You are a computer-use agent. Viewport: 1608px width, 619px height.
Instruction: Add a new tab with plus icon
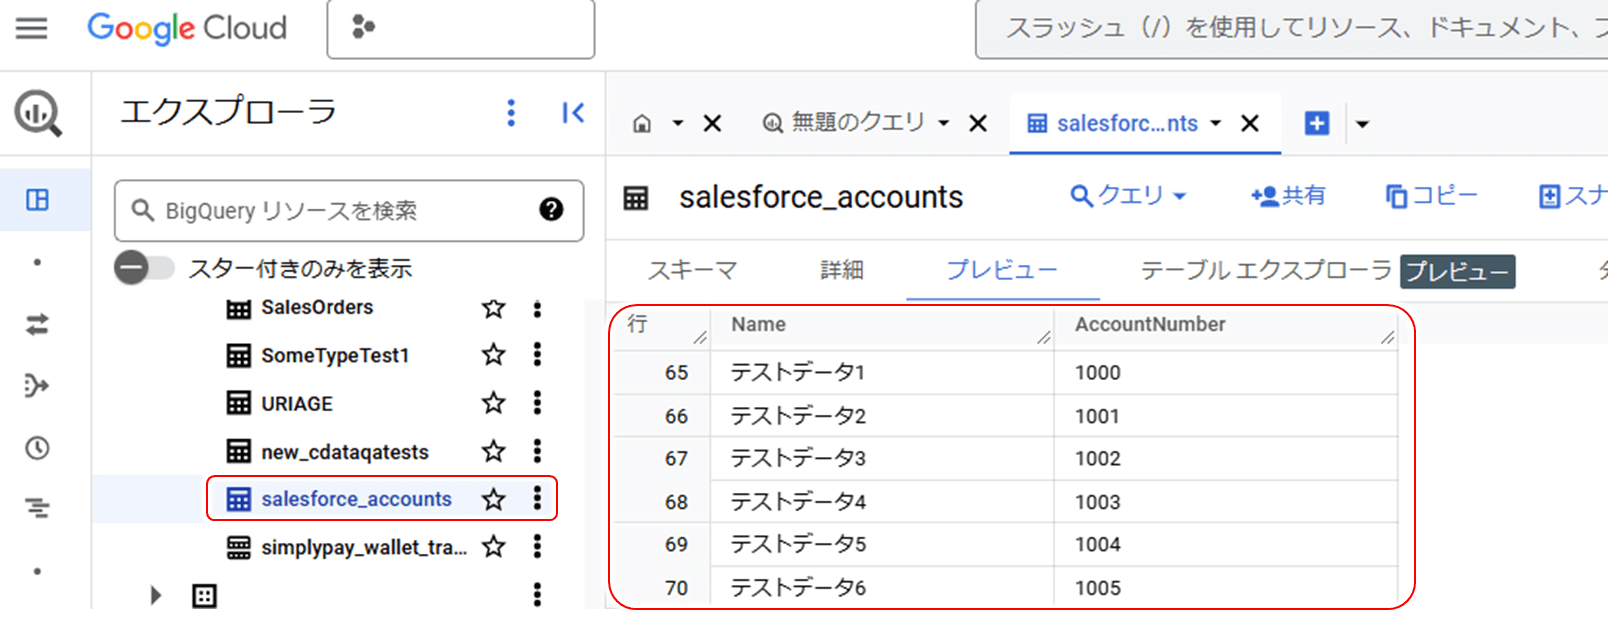click(x=1317, y=123)
